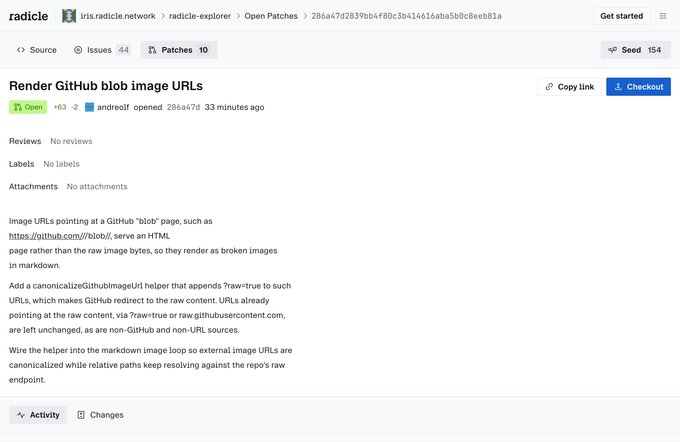Click the iris.radicle.network seed avatar icon
Image resolution: width=680 pixels, height=442 pixels.
pos(69,16)
